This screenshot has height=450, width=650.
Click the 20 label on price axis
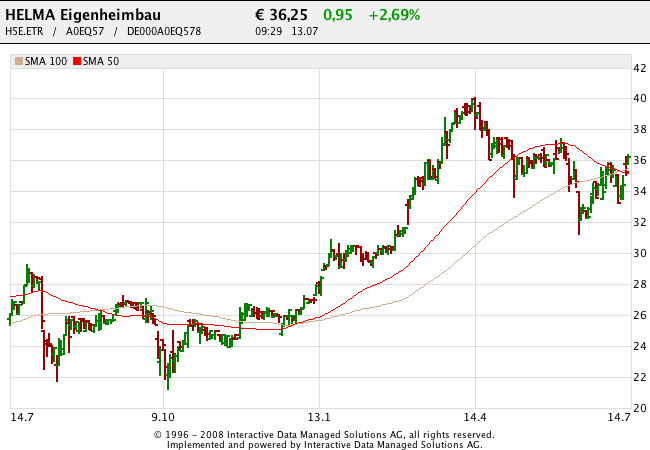pyautogui.click(x=637, y=408)
